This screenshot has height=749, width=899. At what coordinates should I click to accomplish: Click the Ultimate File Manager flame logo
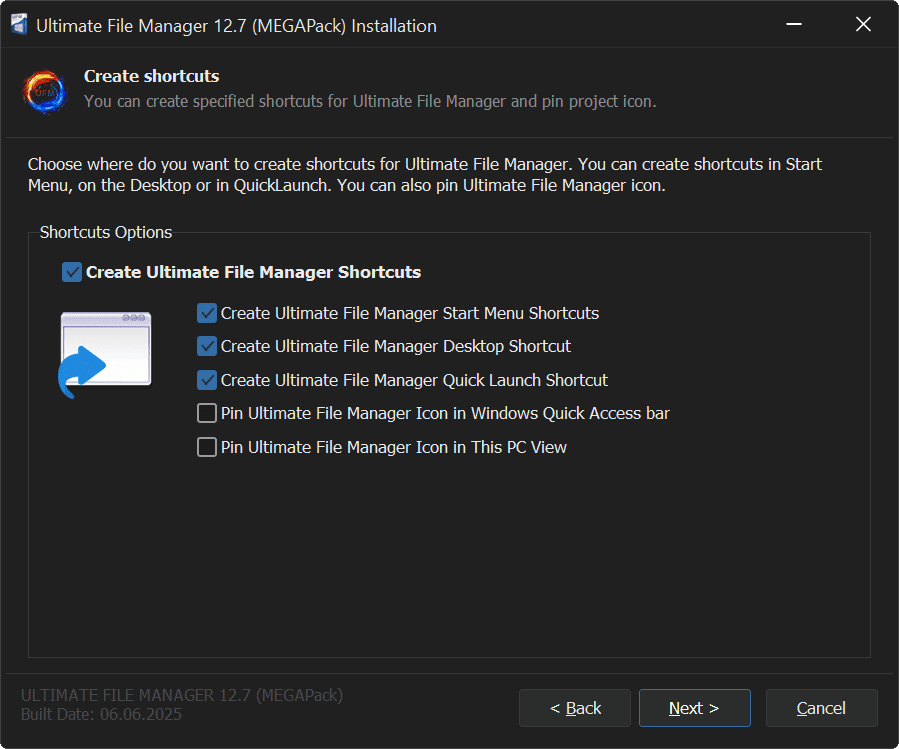coord(45,90)
